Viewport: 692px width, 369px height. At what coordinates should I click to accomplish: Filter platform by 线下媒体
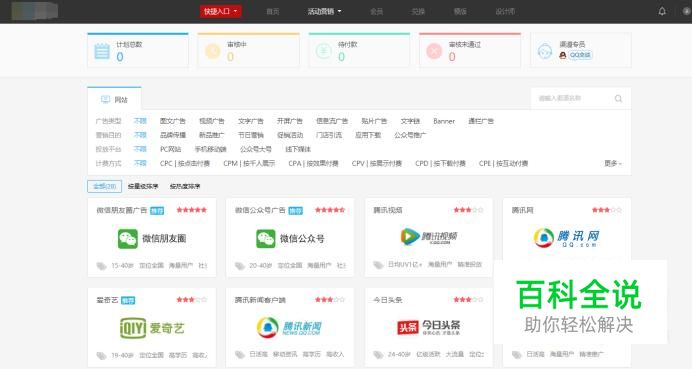[298, 149]
